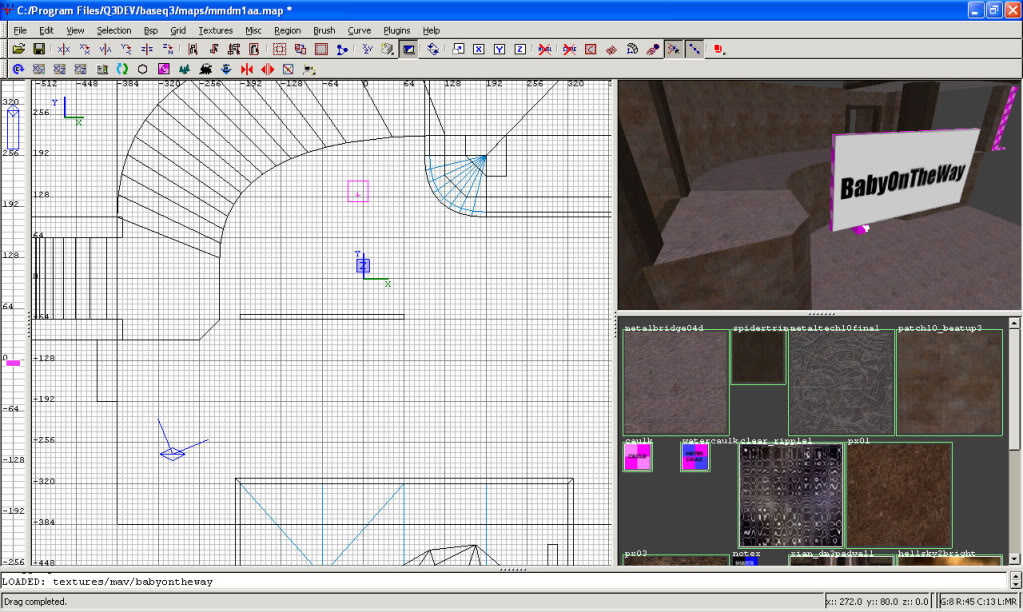Open the Plugins menu

[x=397, y=30]
